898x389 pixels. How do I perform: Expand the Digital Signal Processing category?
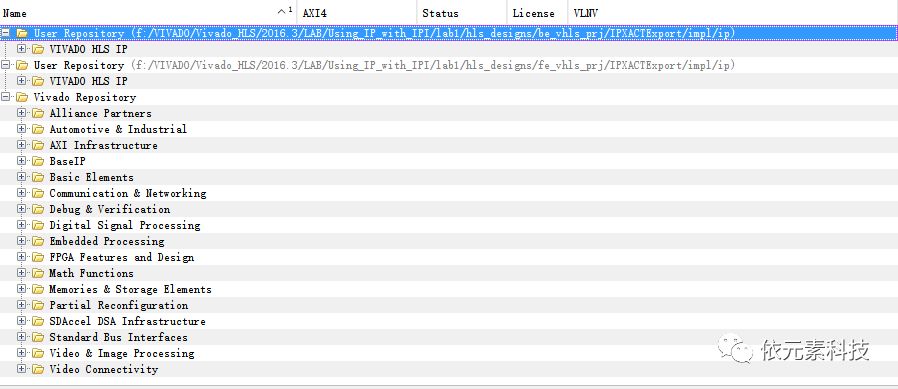pyautogui.click(x=22, y=225)
